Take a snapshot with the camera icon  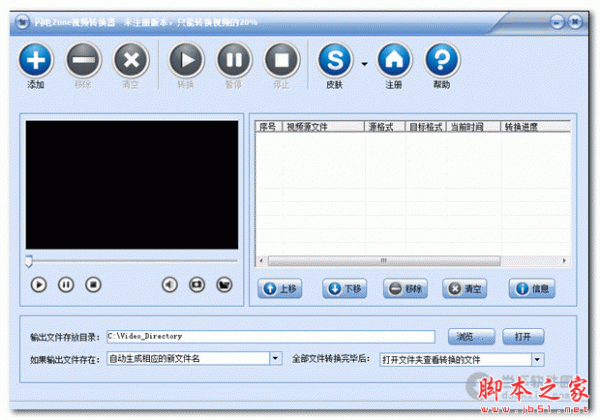point(197,285)
